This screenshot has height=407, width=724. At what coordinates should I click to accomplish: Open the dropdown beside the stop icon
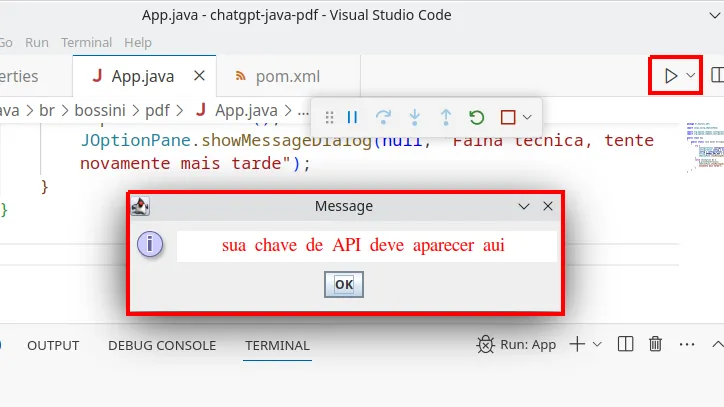(527, 117)
